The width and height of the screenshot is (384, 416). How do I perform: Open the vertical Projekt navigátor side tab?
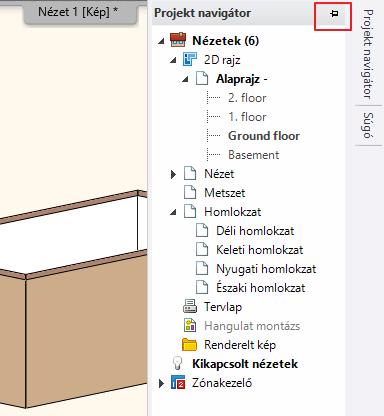pyautogui.click(x=368, y=54)
